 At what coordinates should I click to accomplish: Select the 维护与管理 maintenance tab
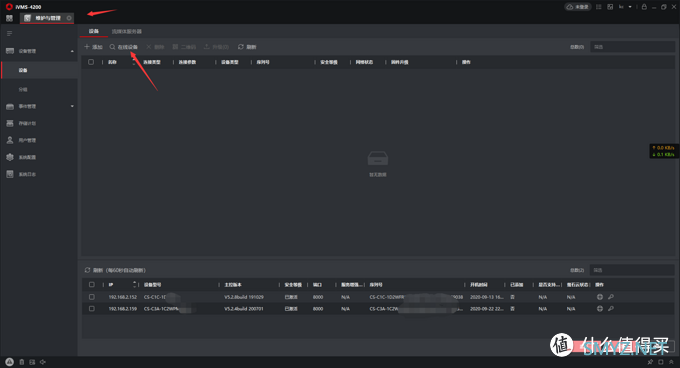47,18
